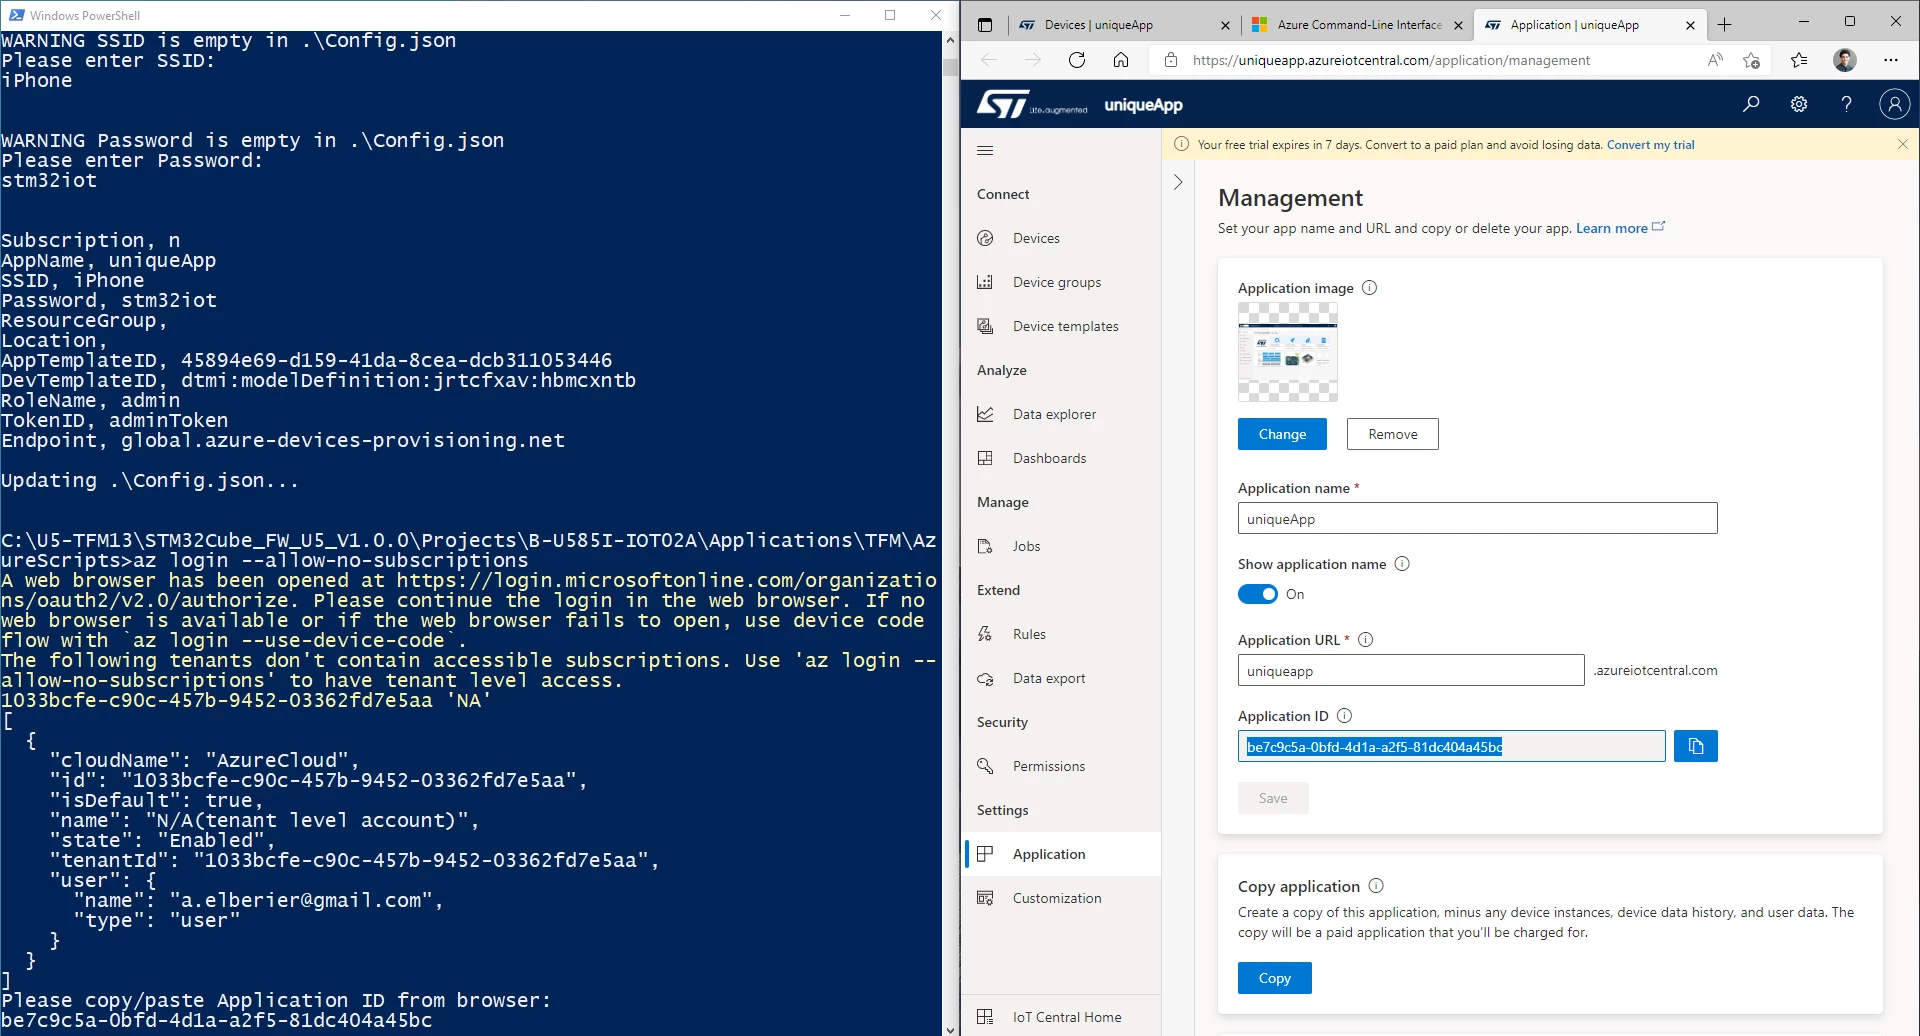Click the PowerShell window title bar icon
The width and height of the screenshot is (1920, 1036).
16,15
